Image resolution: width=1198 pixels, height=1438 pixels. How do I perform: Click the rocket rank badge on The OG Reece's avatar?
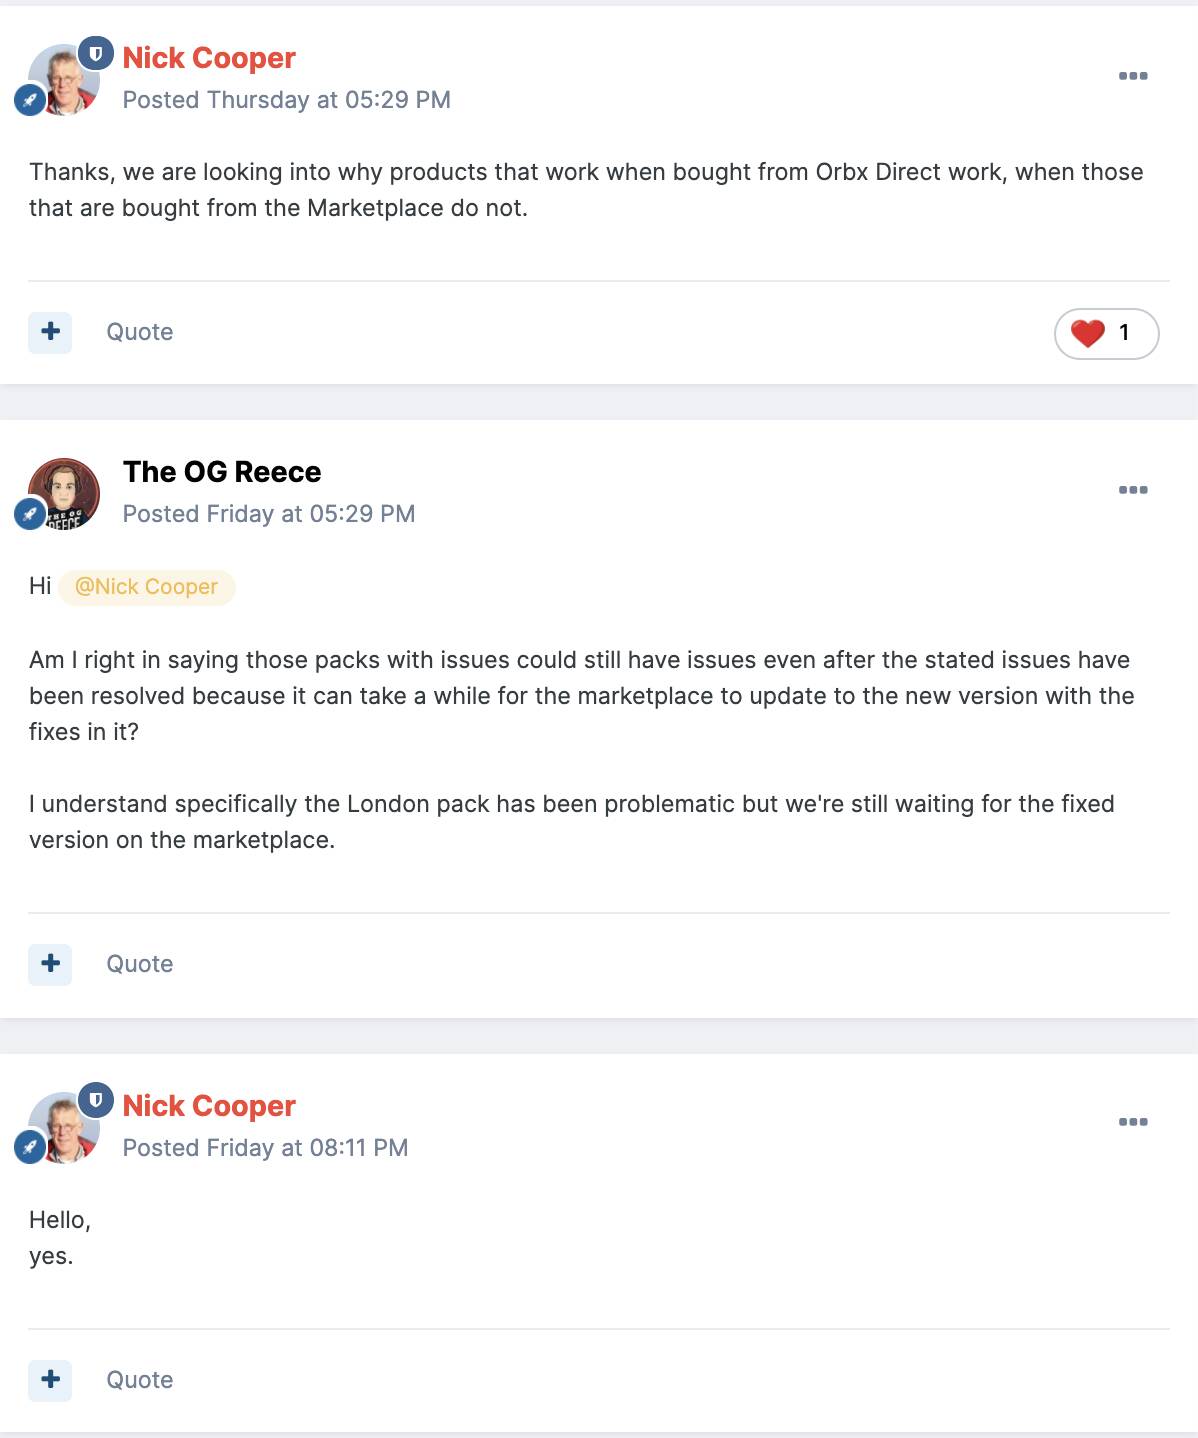(x=29, y=514)
